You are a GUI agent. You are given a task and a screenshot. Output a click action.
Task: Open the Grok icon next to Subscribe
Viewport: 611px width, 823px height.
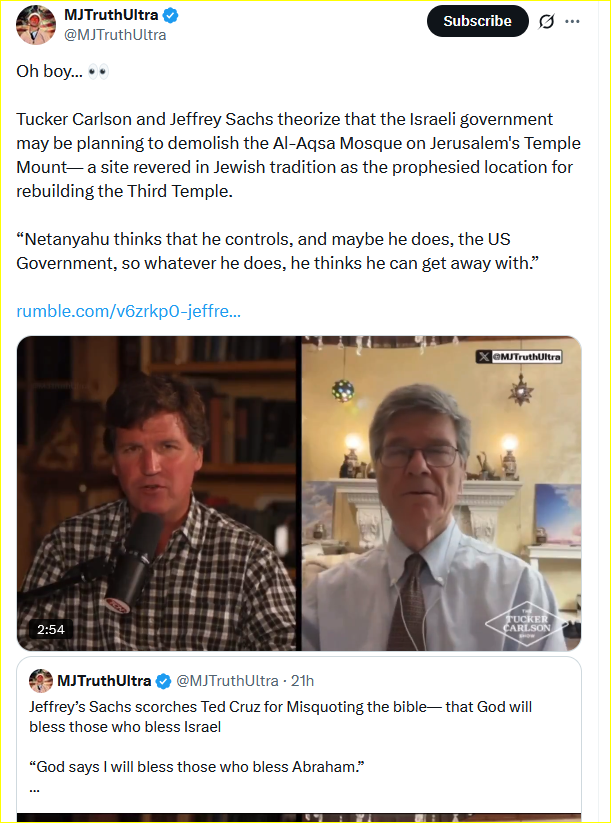pos(546,21)
